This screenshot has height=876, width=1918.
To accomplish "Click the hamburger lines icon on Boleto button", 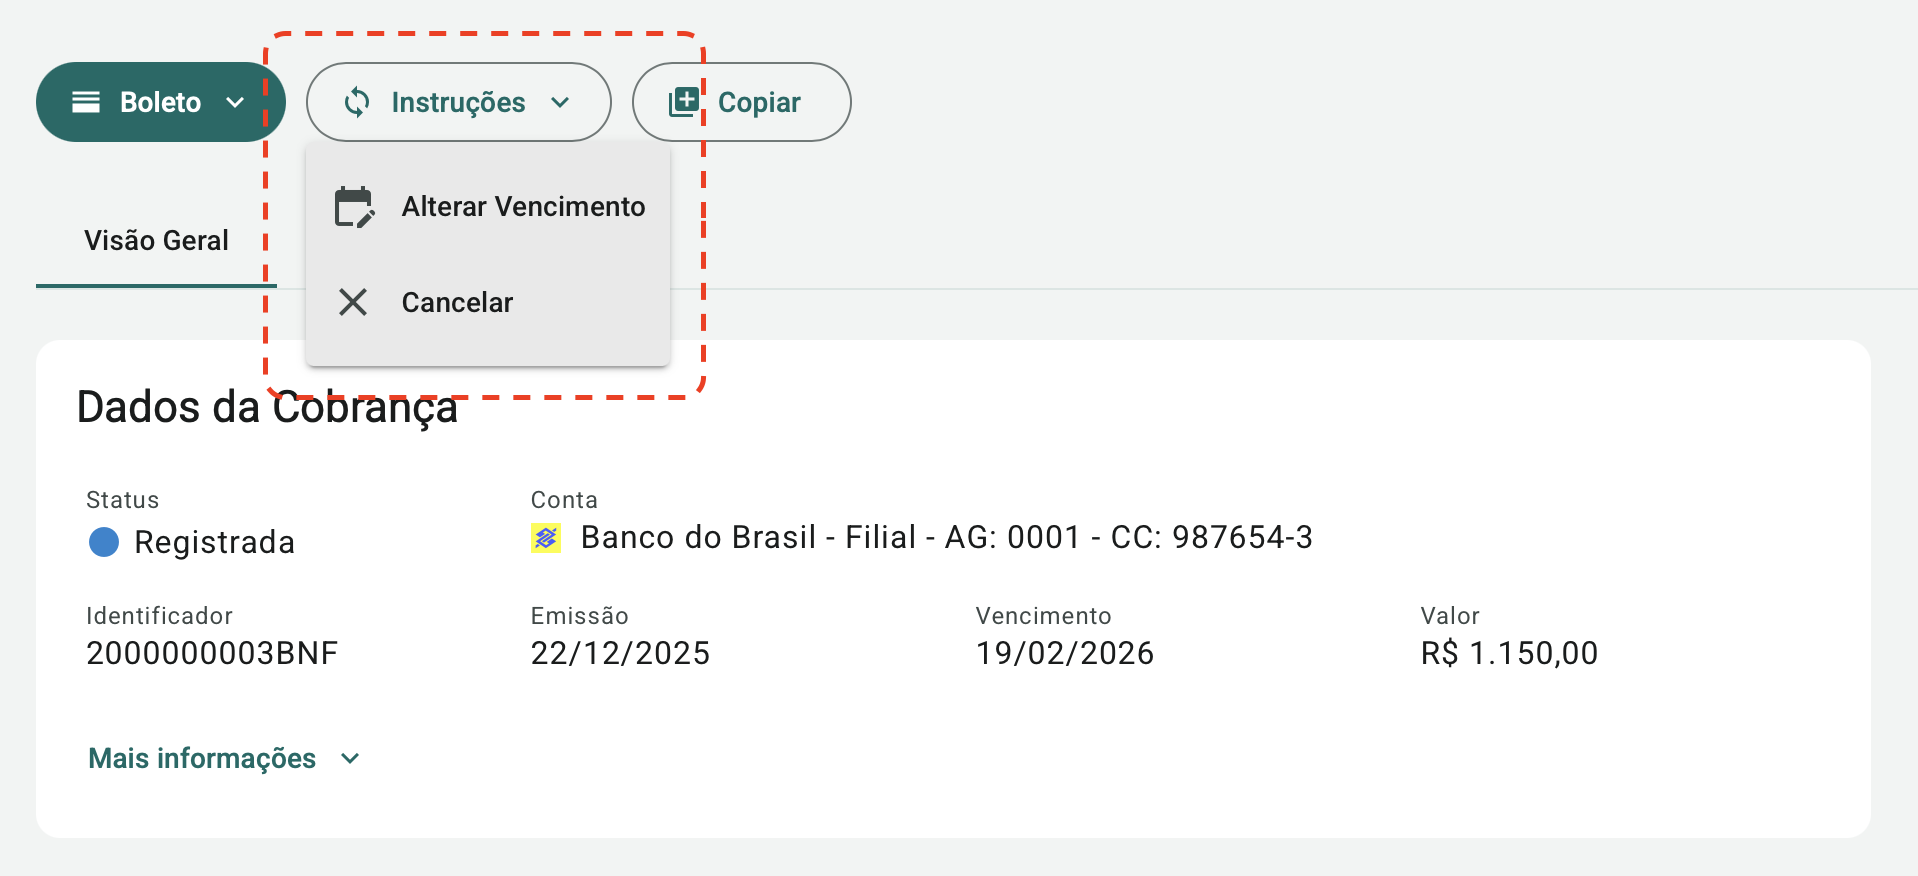I will pos(86,102).
